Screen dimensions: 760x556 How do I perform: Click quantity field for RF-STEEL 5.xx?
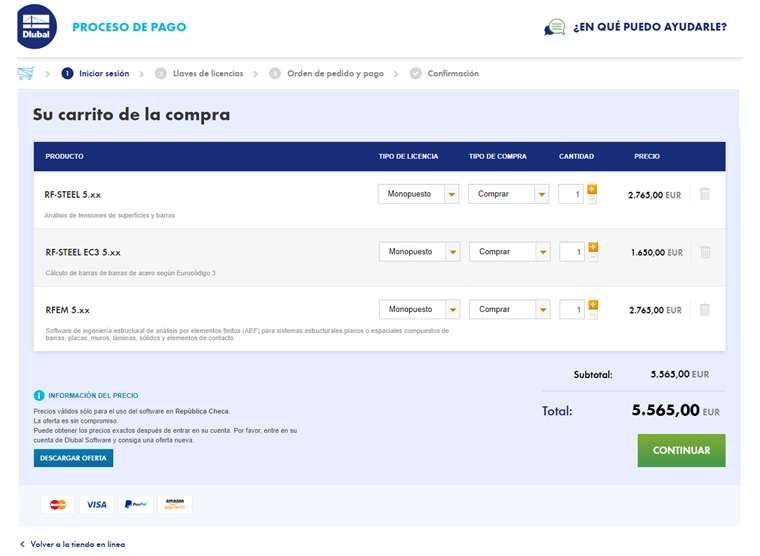pyautogui.click(x=571, y=194)
